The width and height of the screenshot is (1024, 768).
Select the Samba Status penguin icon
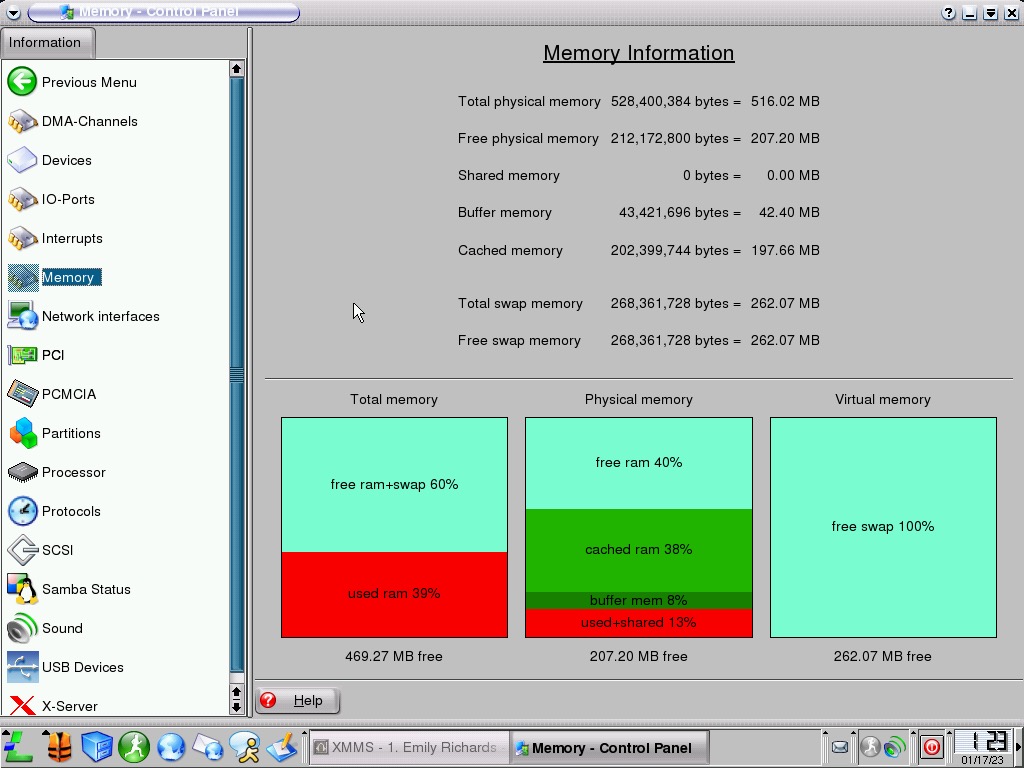22,589
